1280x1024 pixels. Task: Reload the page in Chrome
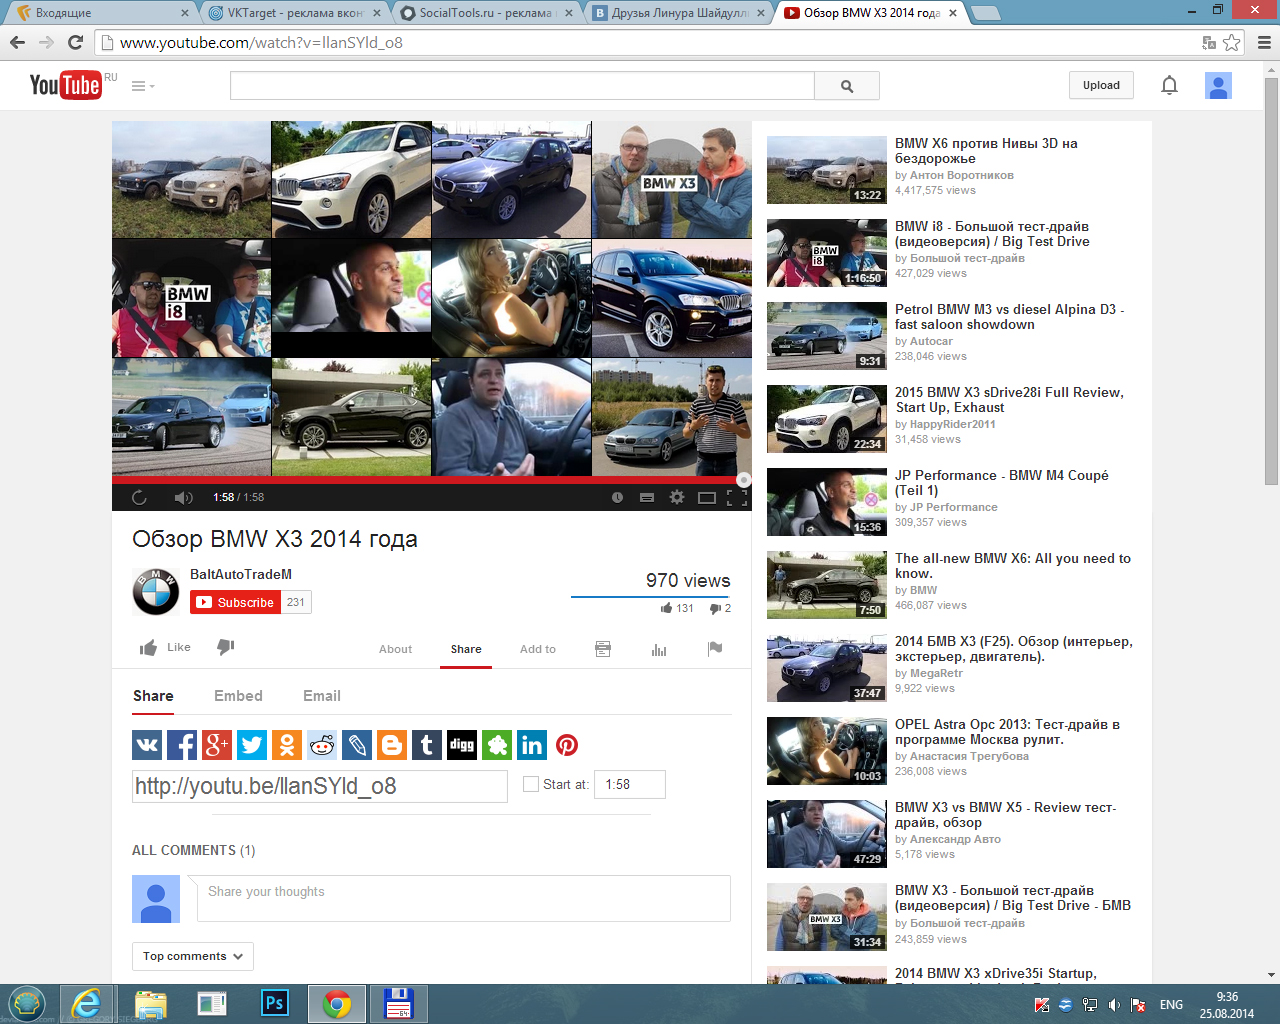pyautogui.click(x=75, y=43)
